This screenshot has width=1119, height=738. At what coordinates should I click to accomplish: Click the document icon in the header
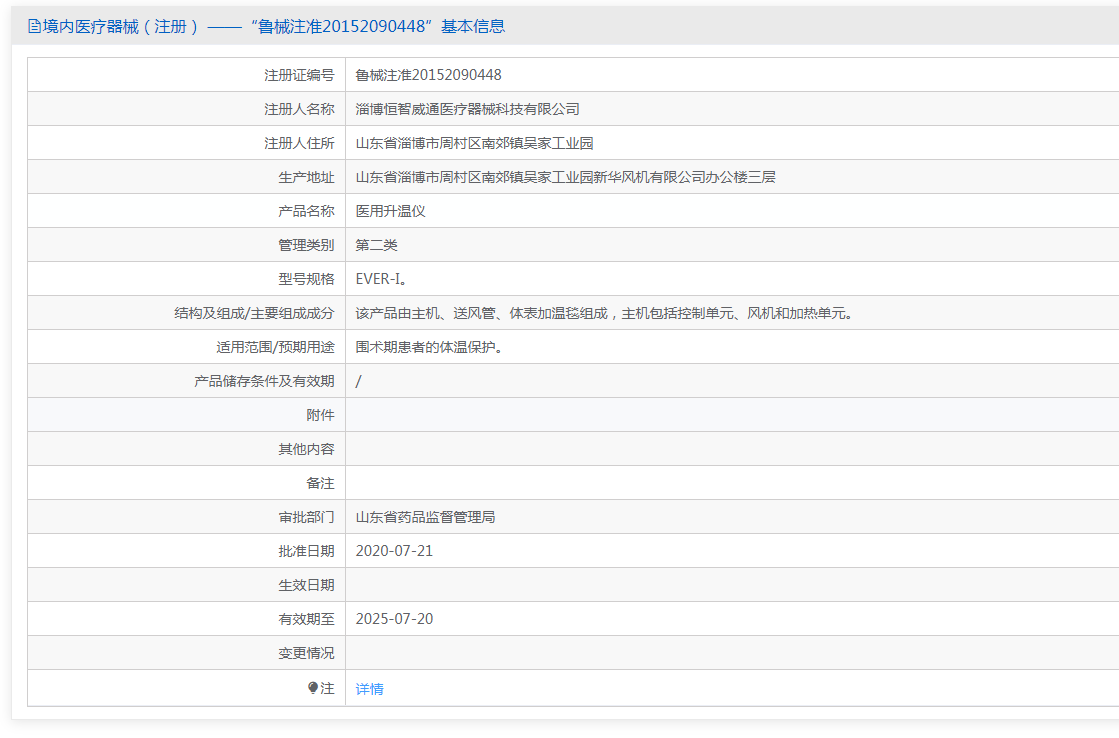pos(34,26)
